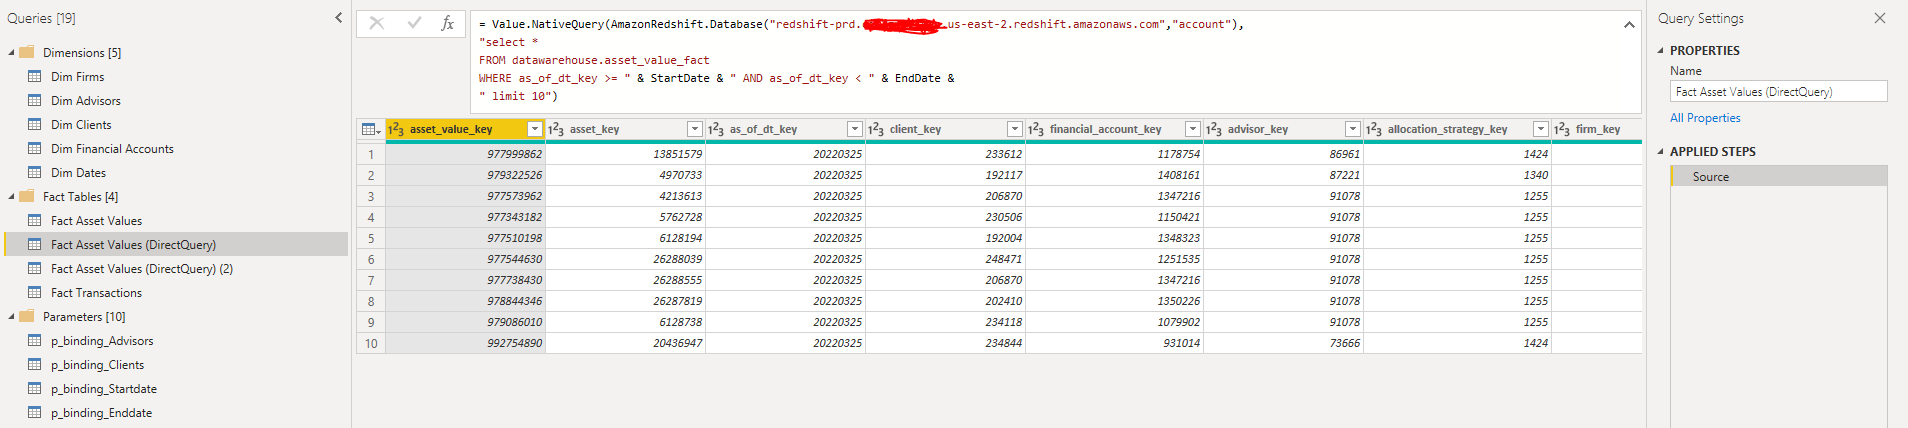Collapse the Dimensions group
This screenshot has height=428, width=1908.
11,52
